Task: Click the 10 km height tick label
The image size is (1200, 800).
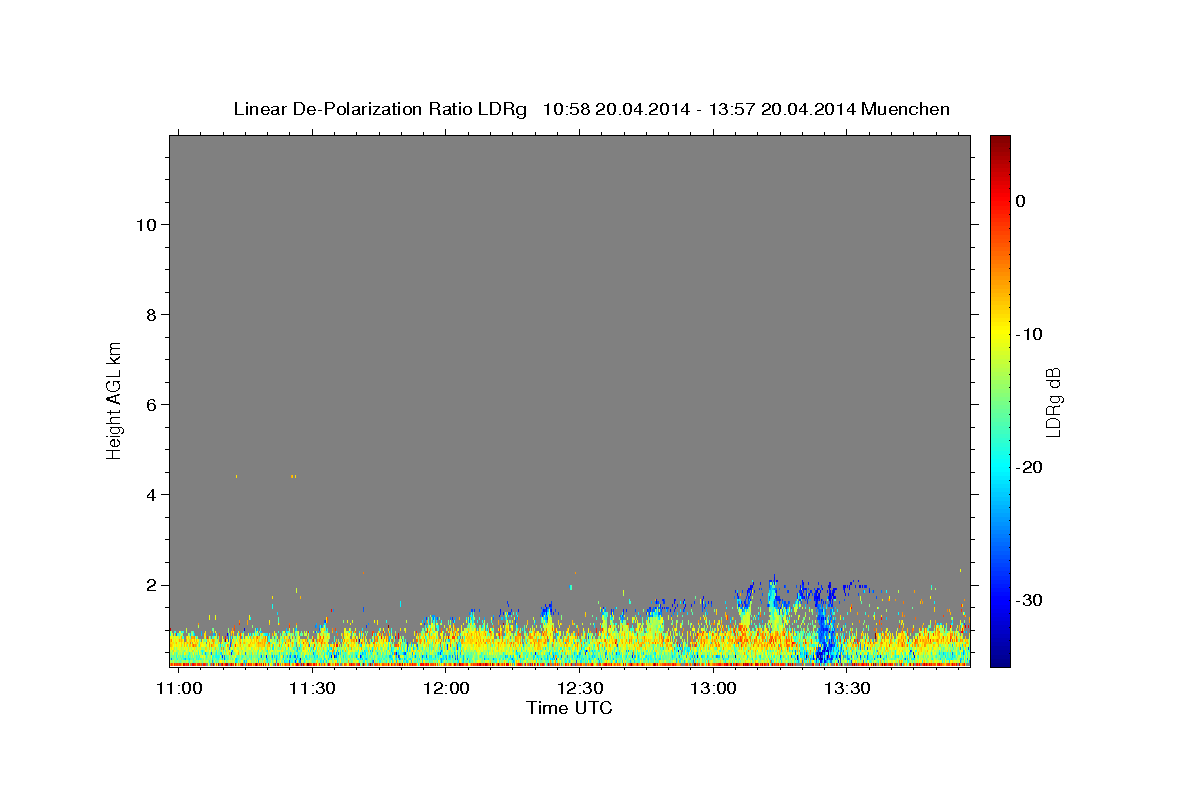Action: click(144, 225)
